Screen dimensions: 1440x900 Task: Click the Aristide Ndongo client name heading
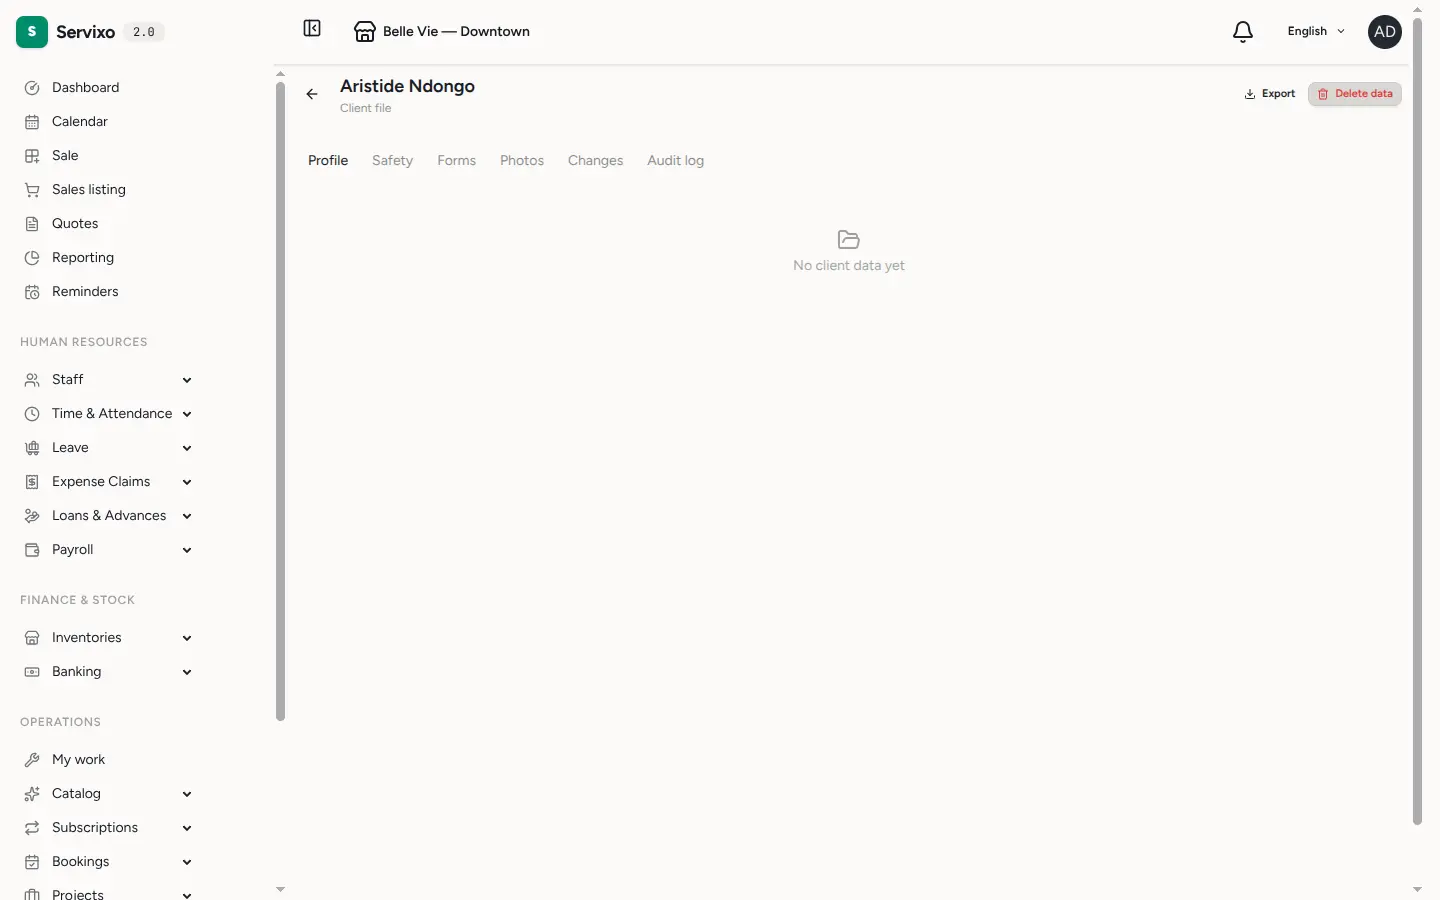click(407, 87)
